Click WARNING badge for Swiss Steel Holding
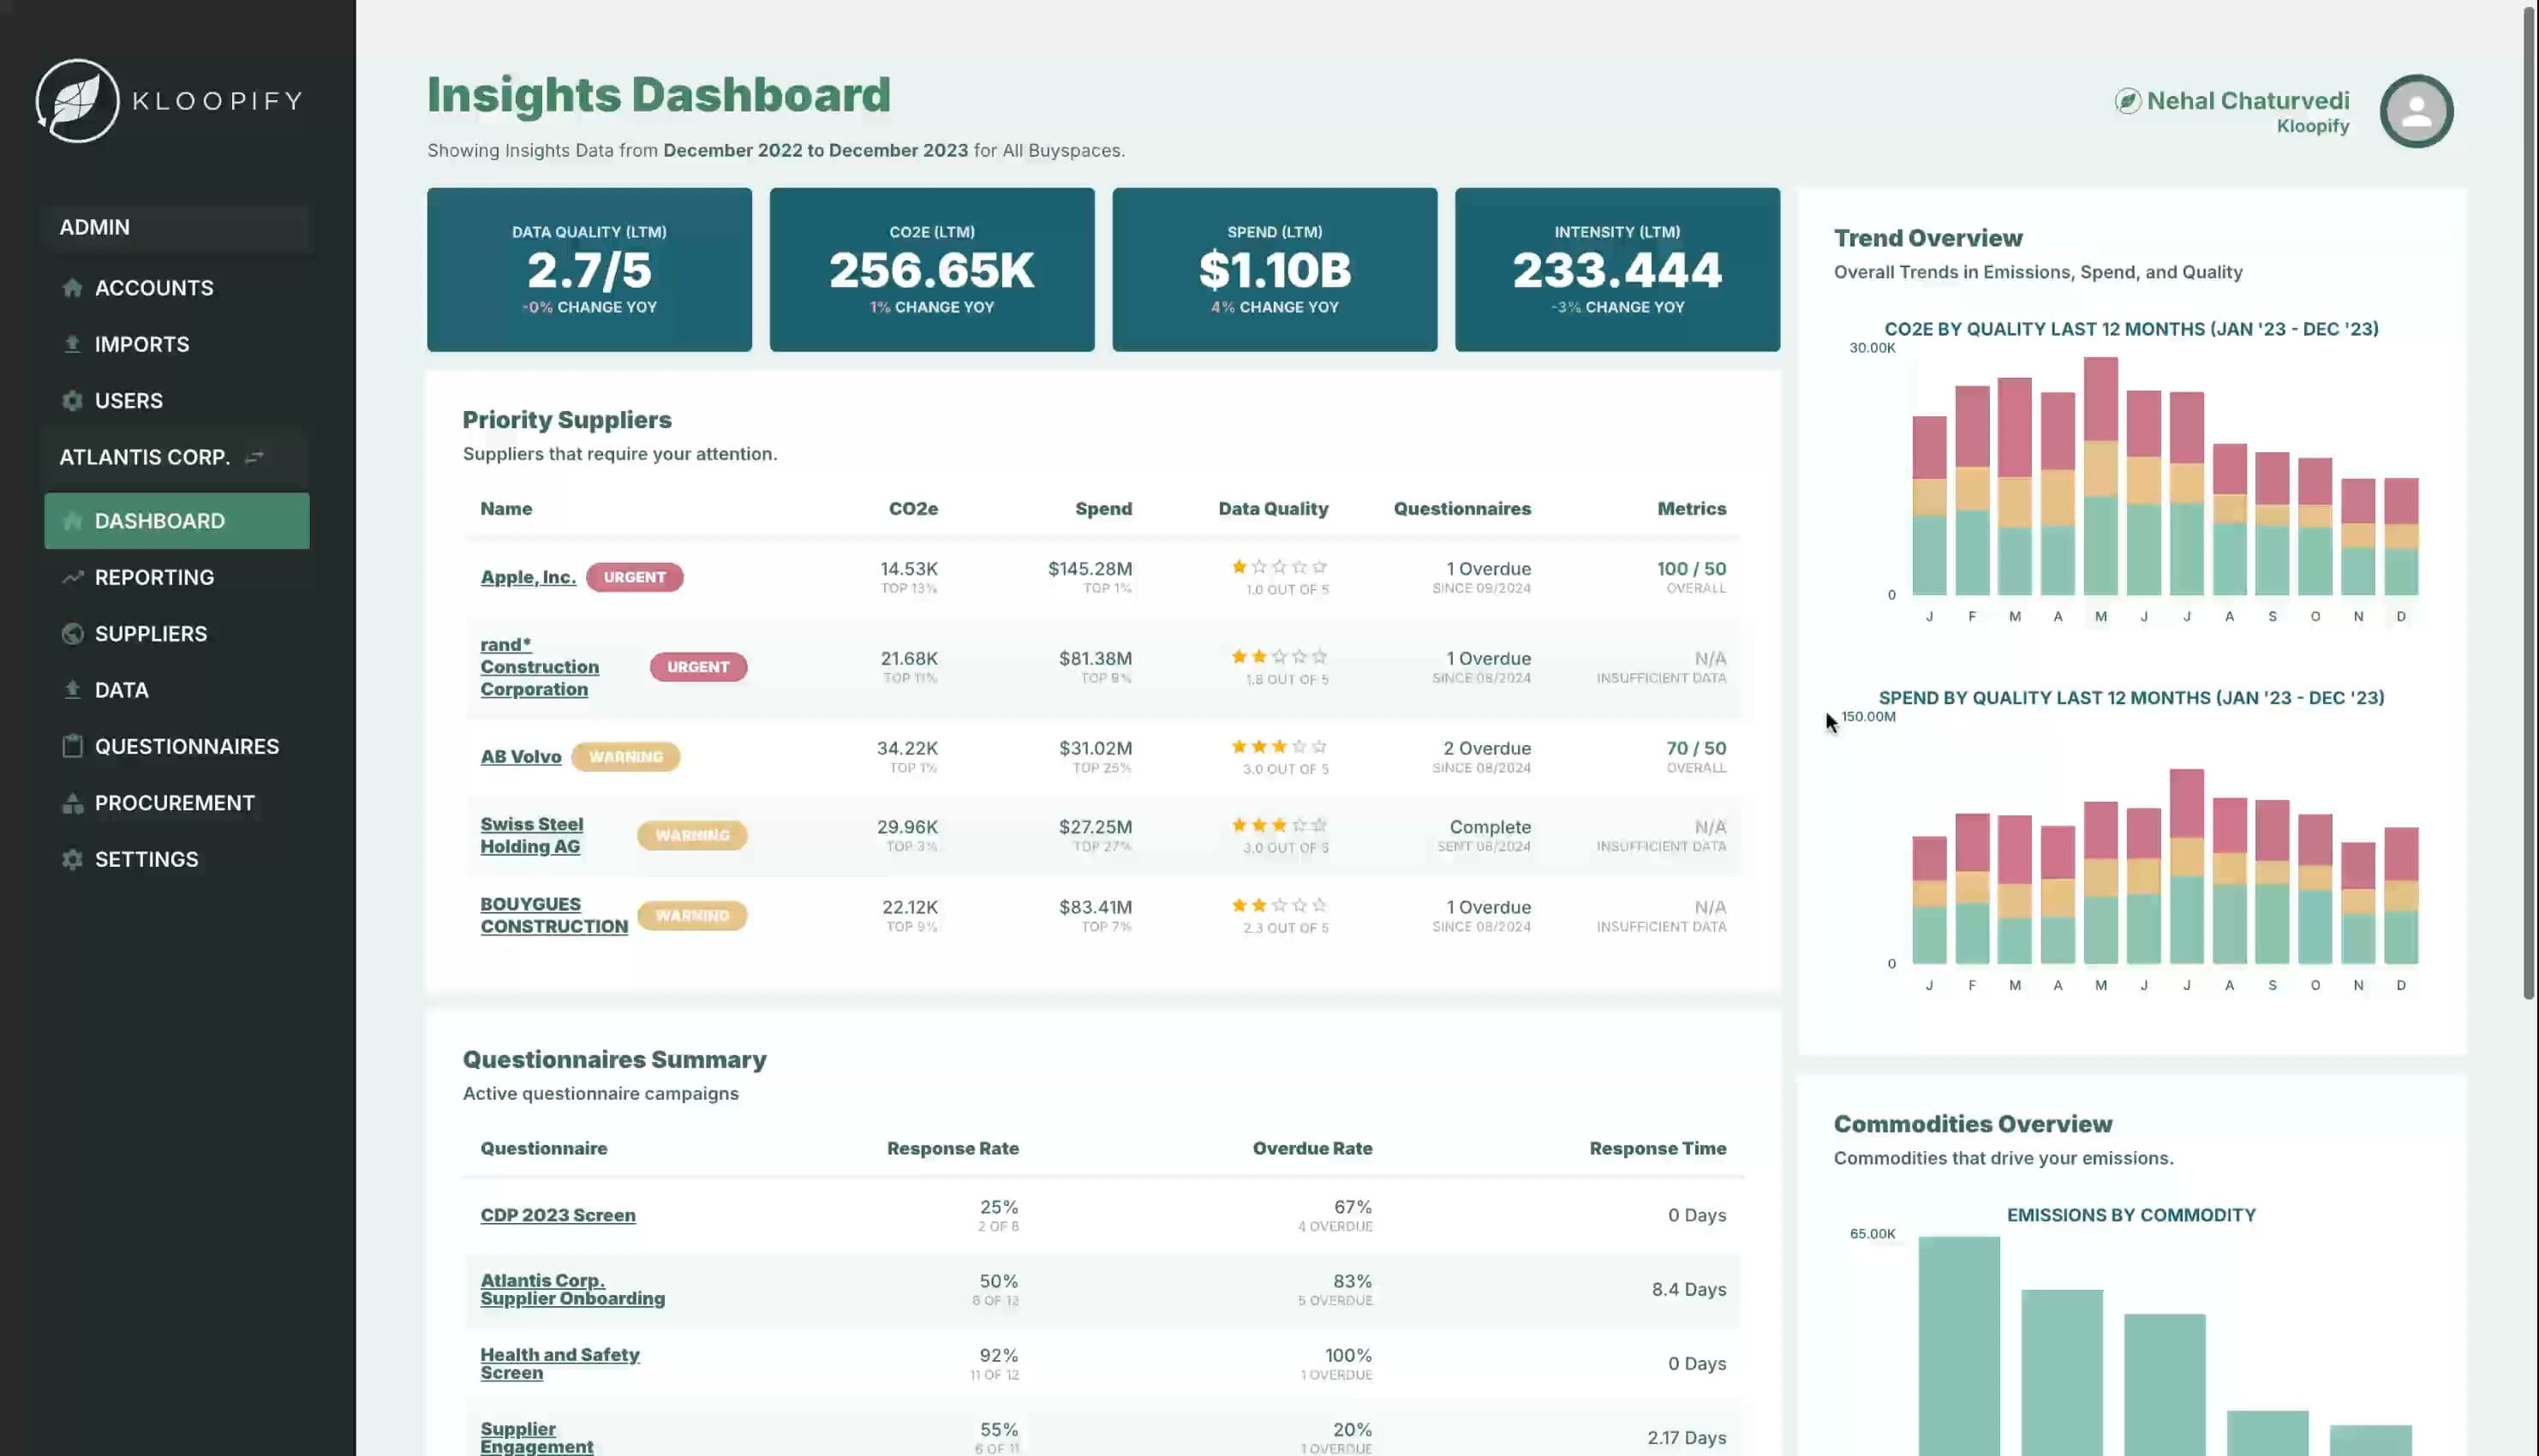 (x=692, y=835)
